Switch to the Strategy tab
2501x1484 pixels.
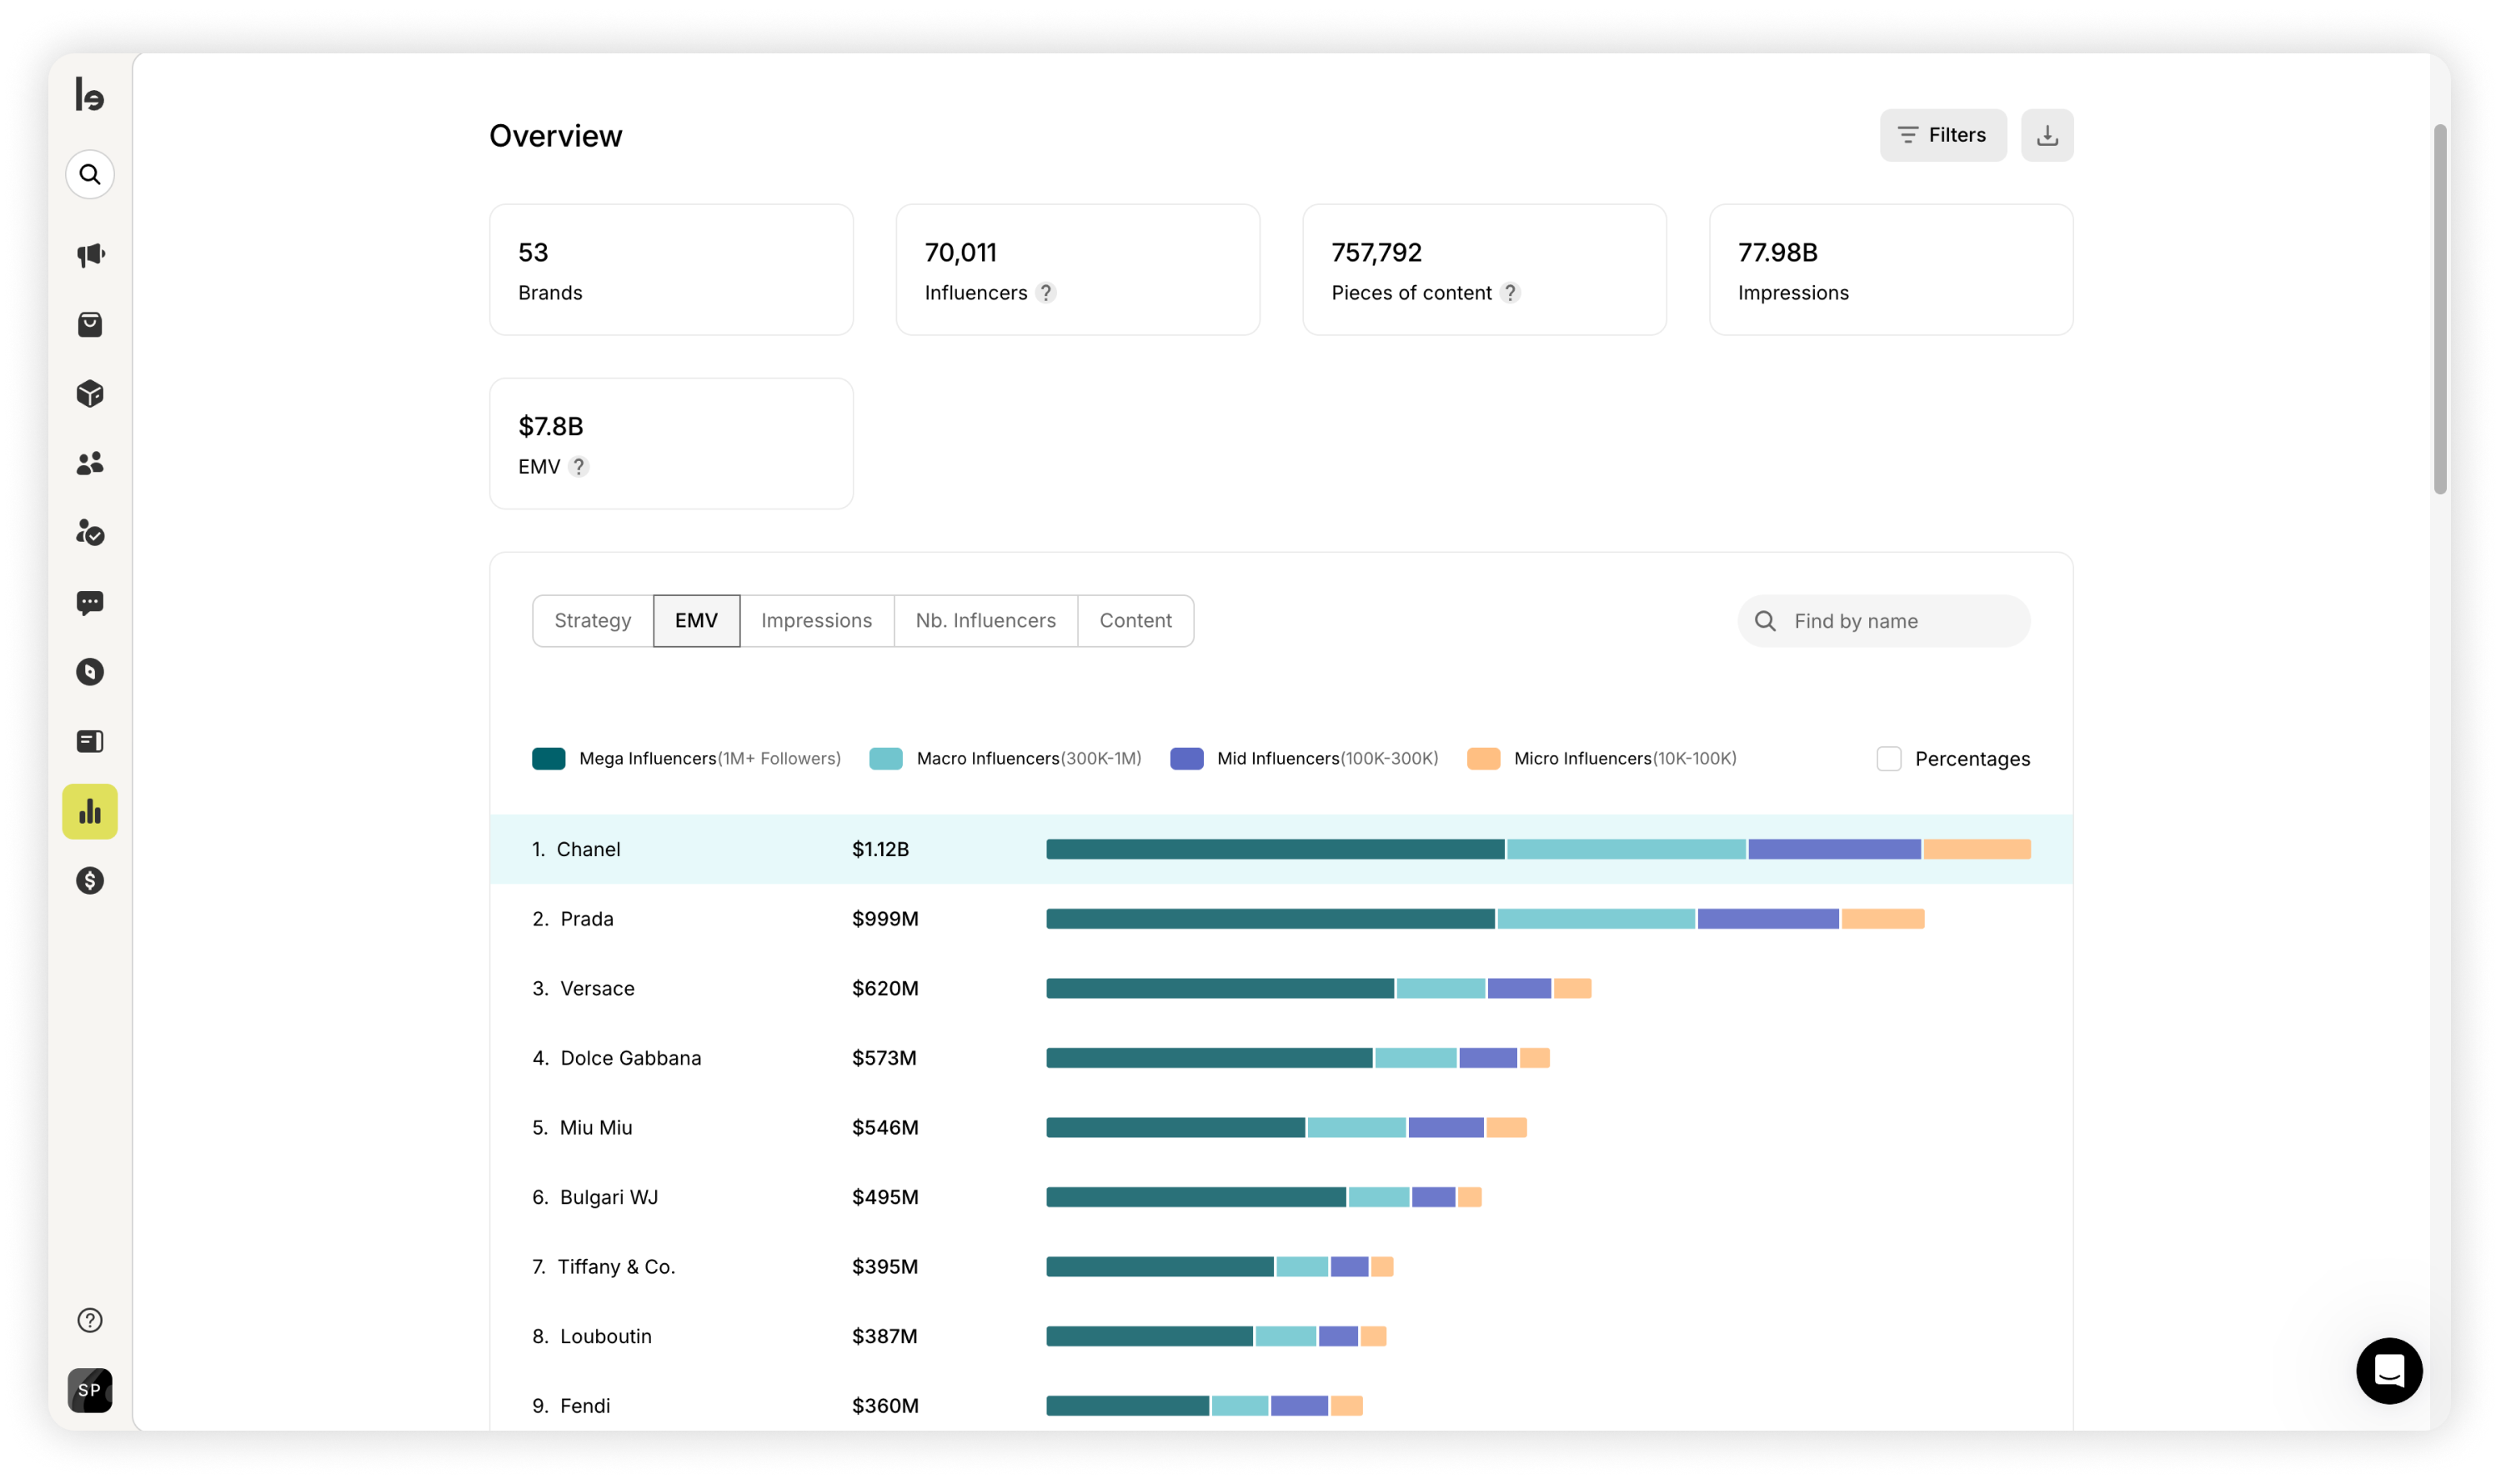click(x=593, y=621)
